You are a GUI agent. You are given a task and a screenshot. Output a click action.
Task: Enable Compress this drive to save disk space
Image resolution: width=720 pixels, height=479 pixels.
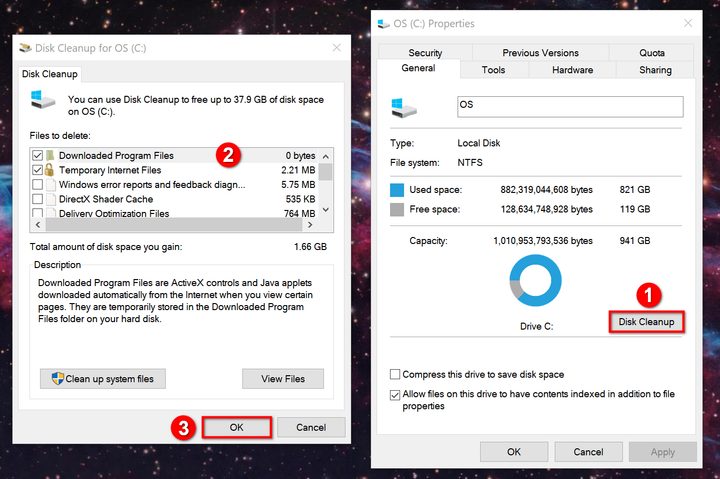click(x=395, y=374)
